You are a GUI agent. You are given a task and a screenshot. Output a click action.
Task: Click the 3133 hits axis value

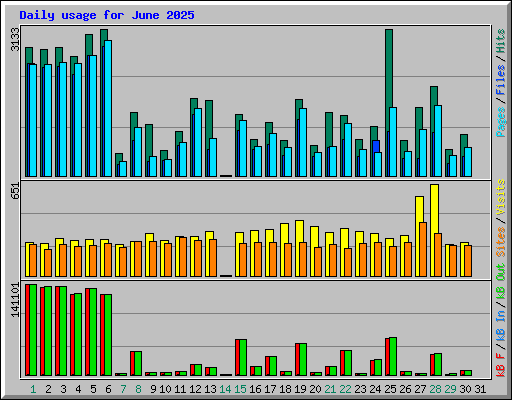coord(15,39)
